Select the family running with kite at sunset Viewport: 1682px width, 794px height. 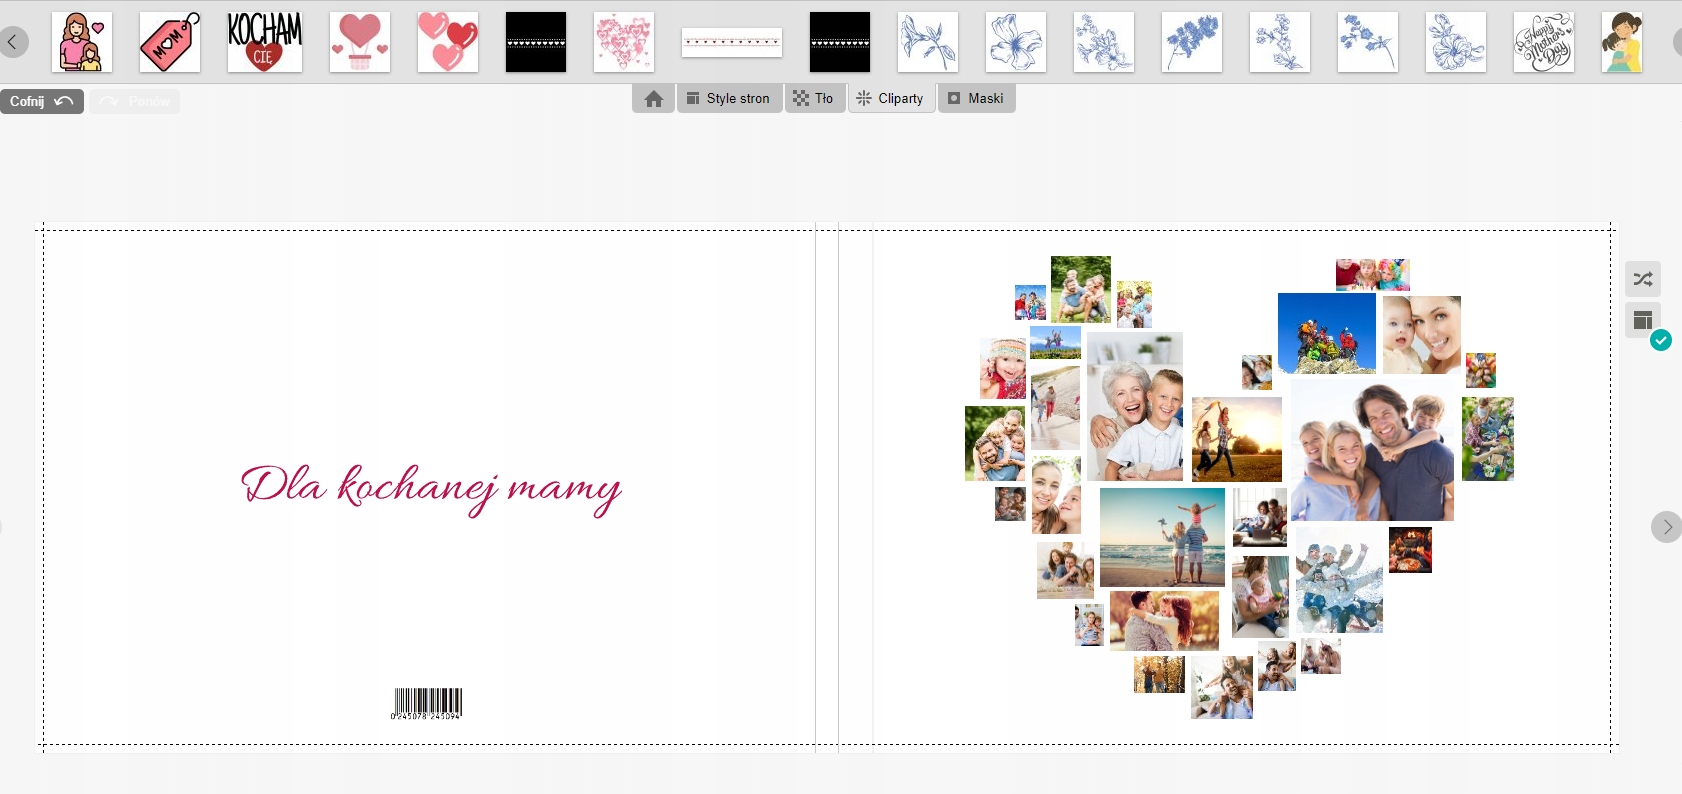(x=1237, y=439)
